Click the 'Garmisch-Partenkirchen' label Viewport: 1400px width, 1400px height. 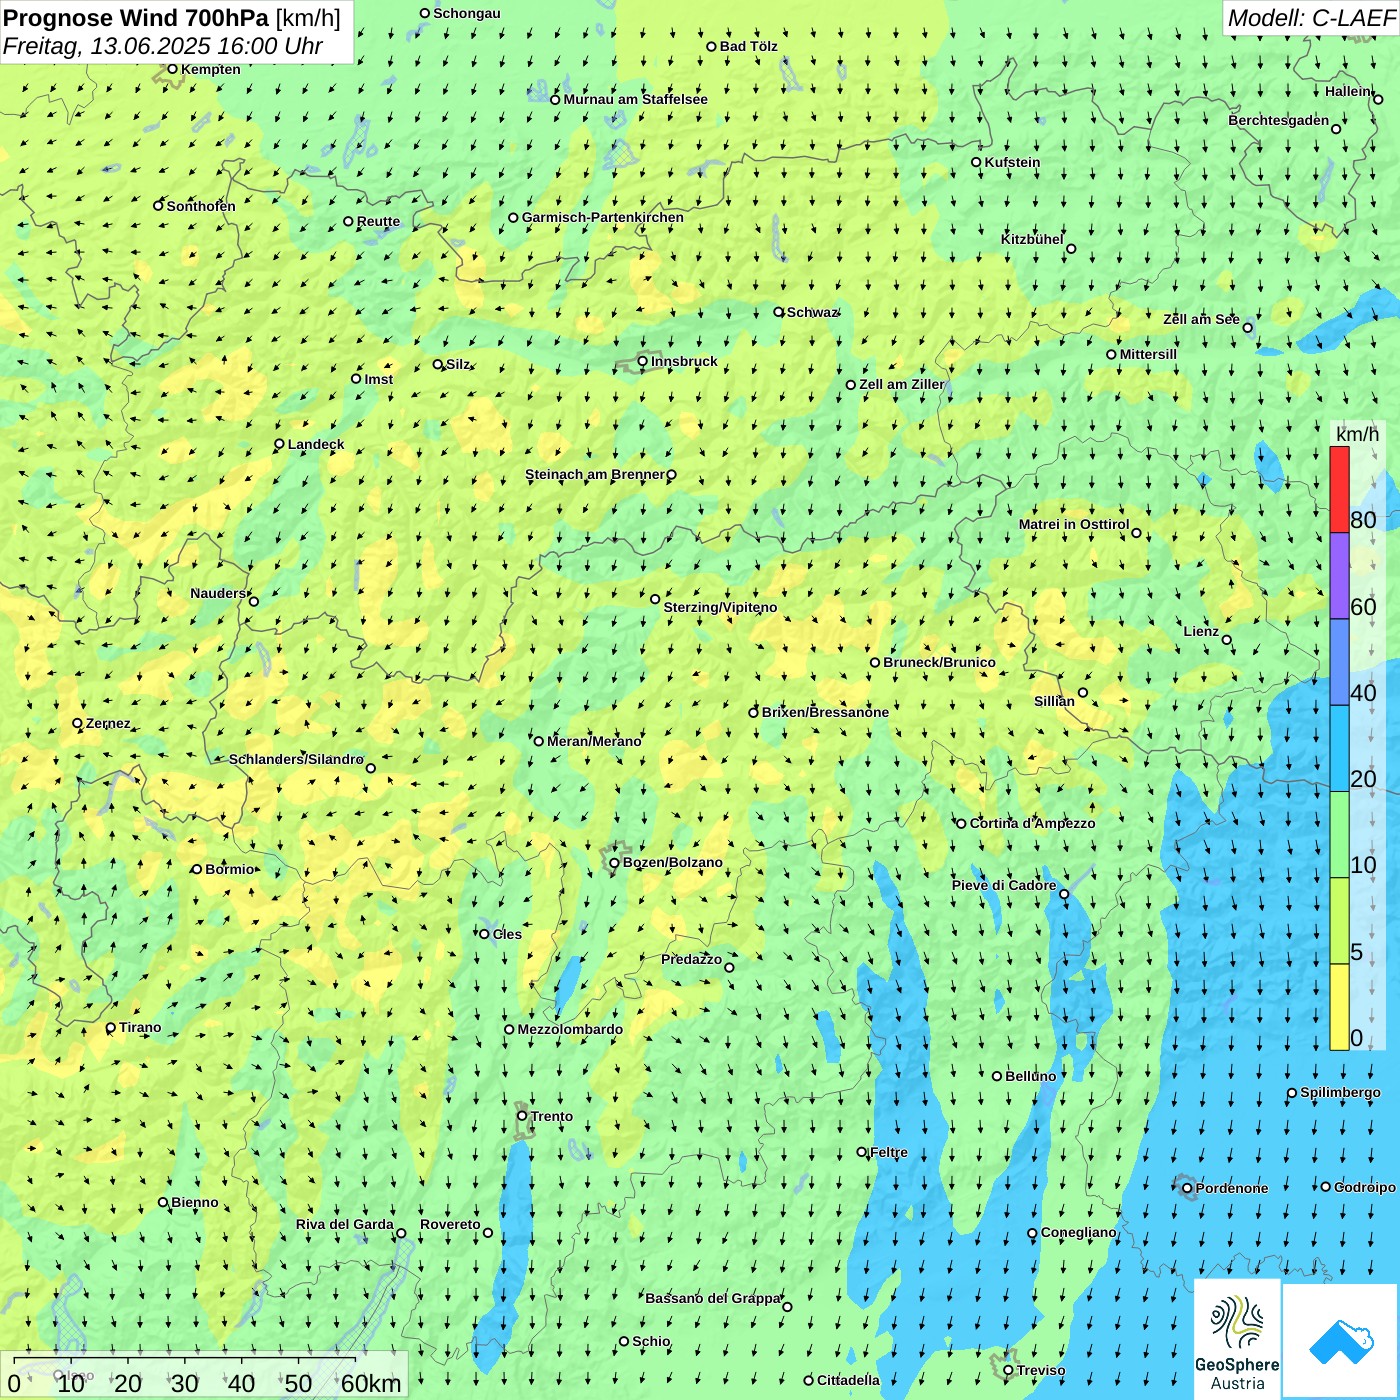coord(603,217)
